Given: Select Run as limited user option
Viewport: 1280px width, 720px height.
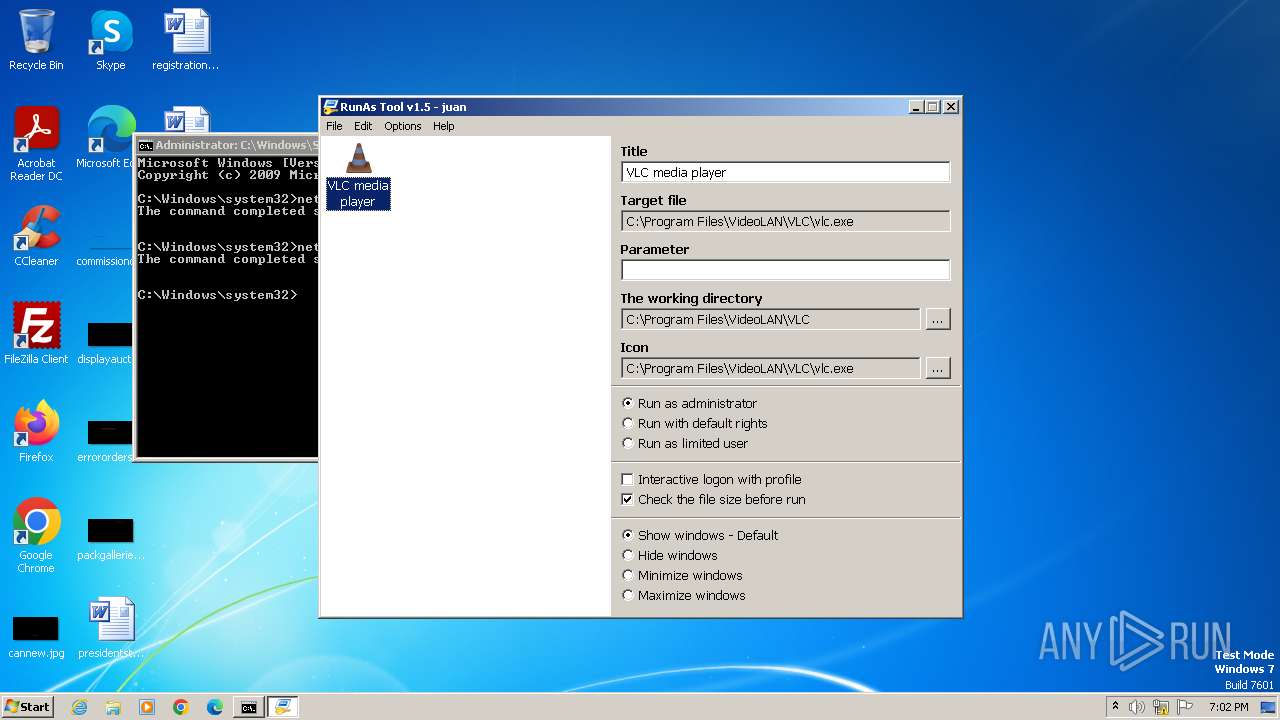Looking at the screenshot, I should (684, 443).
